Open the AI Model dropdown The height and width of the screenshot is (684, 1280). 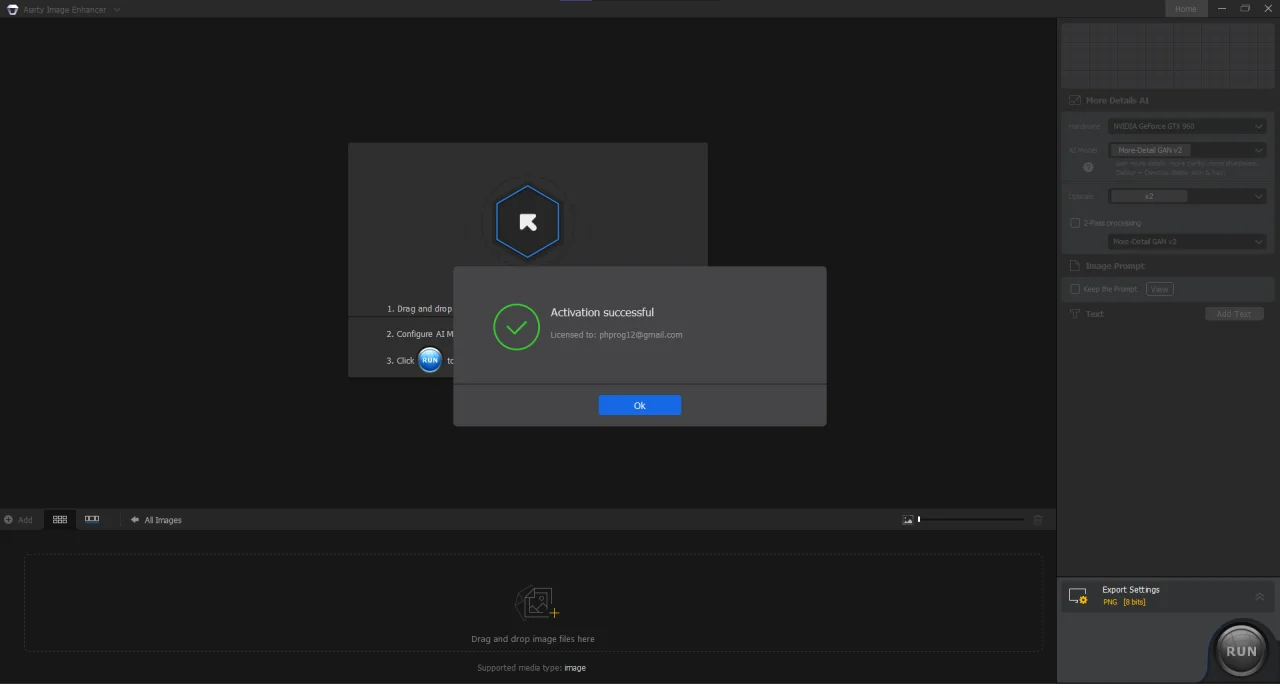(x=1187, y=150)
